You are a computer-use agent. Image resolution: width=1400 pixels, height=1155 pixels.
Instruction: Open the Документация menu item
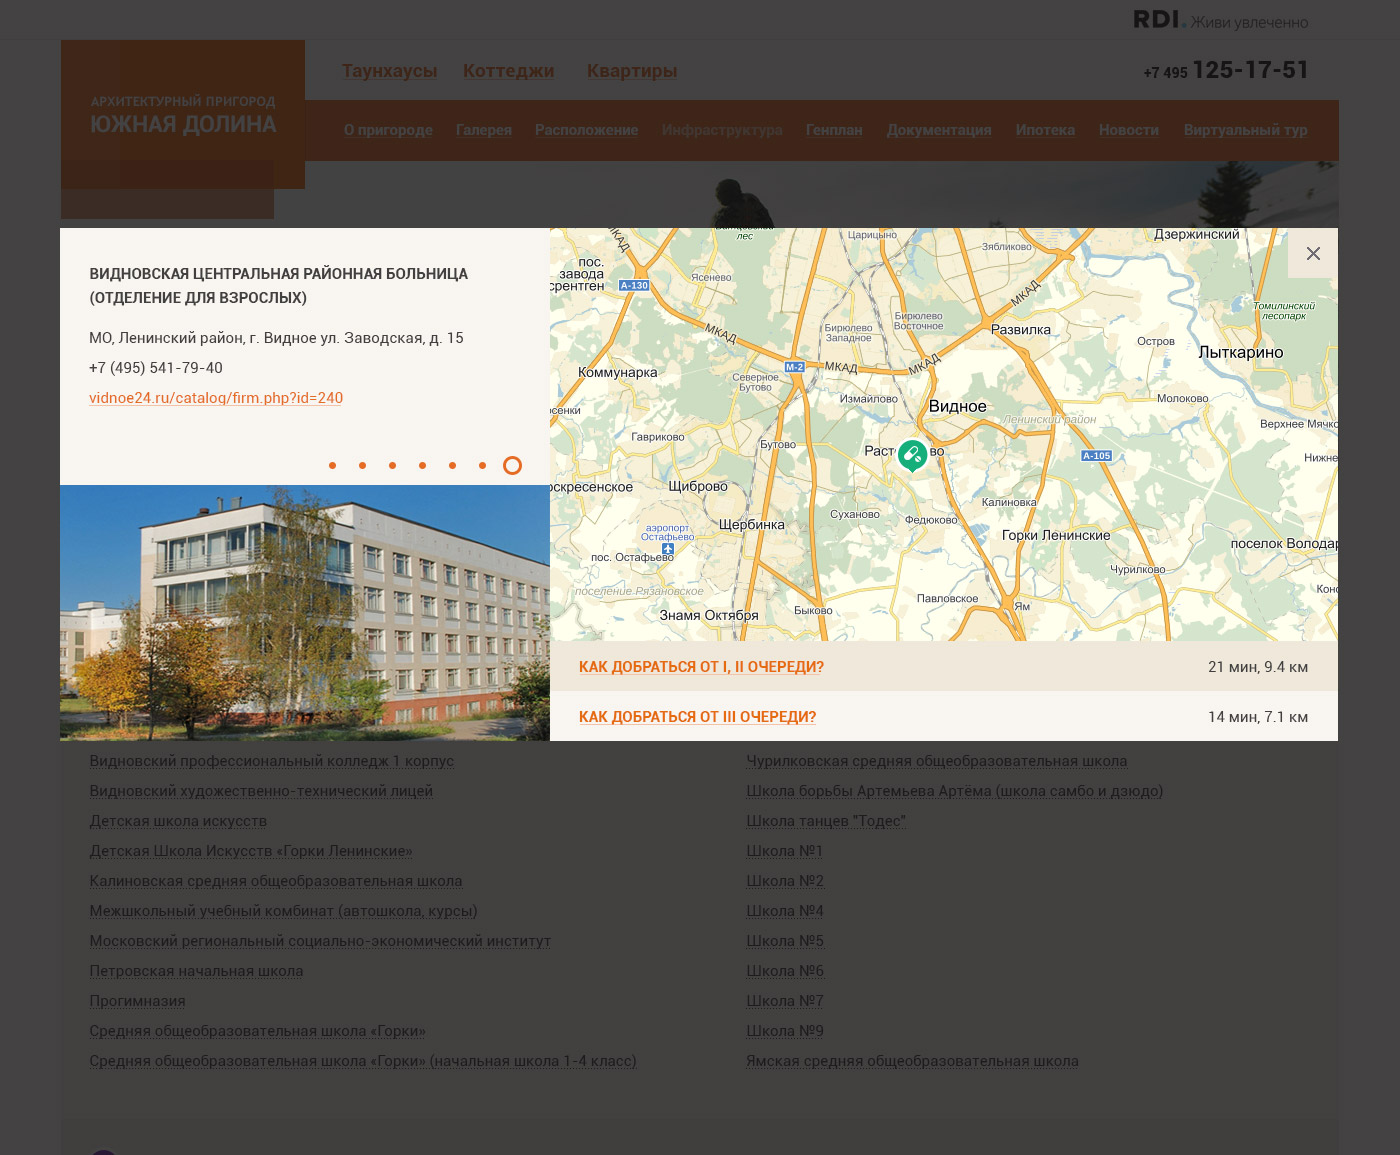pyautogui.click(x=939, y=130)
